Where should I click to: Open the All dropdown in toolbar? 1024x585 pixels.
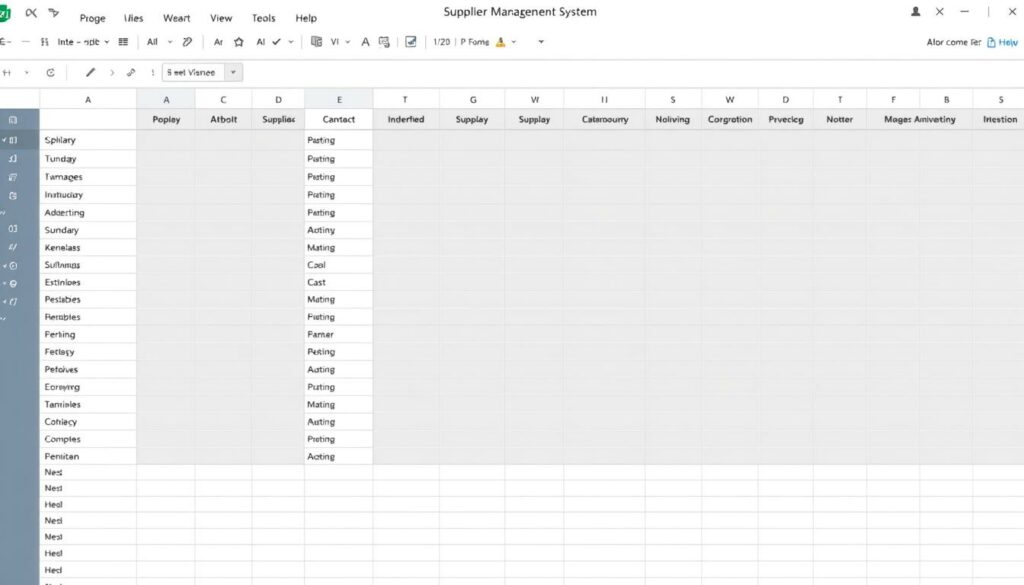pyautogui.click(x=159, y=42)
